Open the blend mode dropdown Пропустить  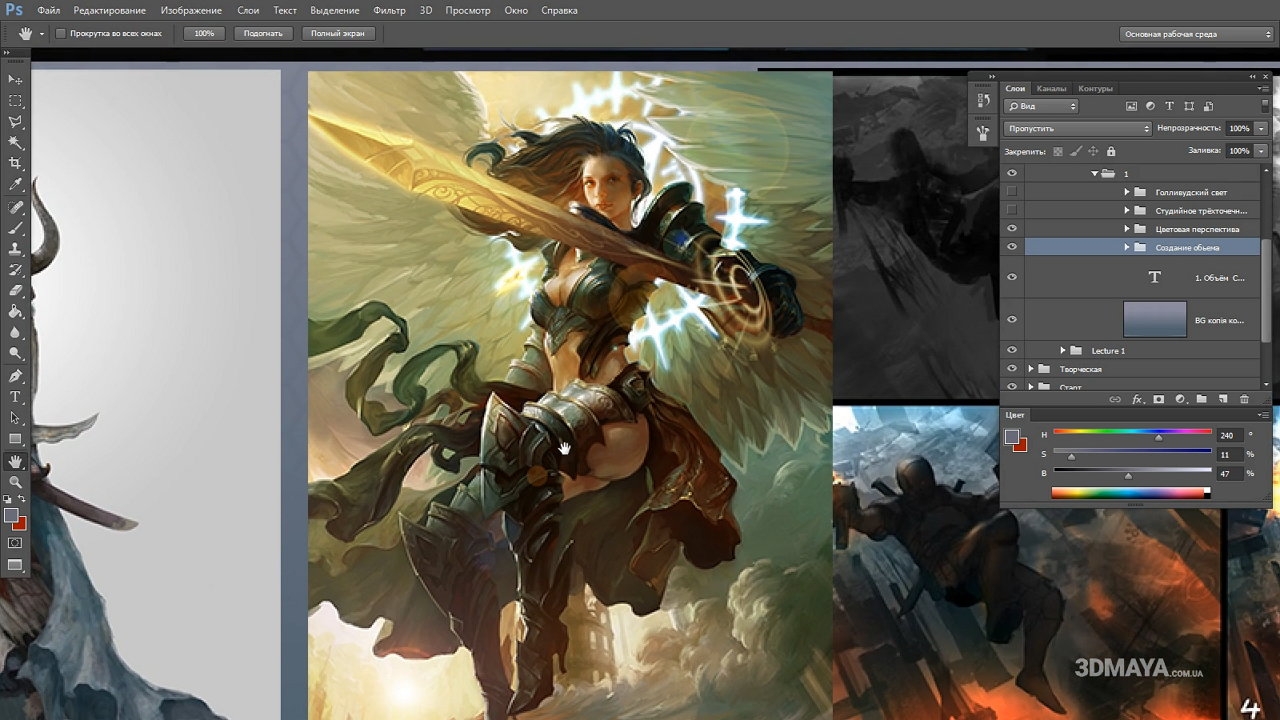pyautogui.click(x=1078, y=128)
